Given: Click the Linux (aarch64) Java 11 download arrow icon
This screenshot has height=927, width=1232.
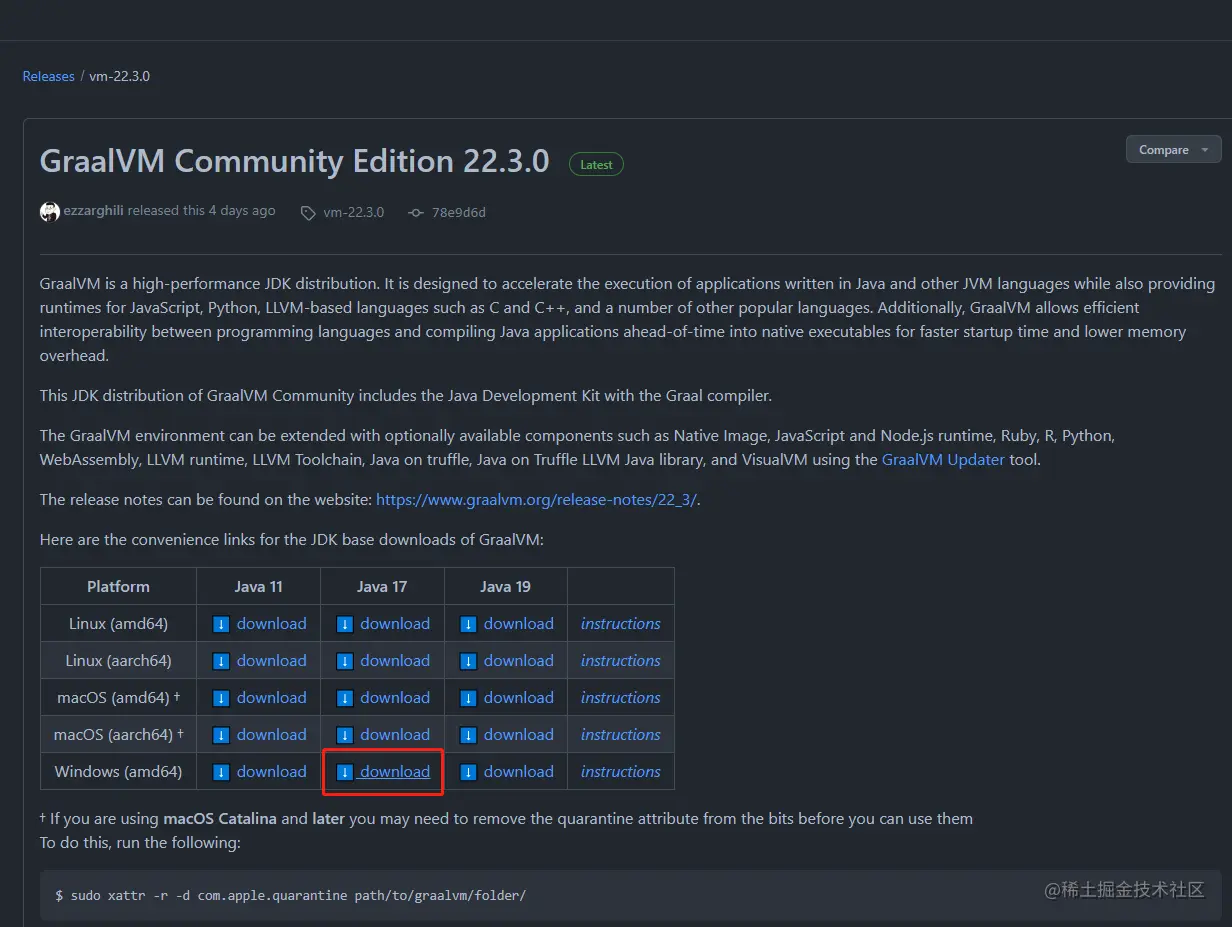Looking at the screenshot, I should [222, 661].
